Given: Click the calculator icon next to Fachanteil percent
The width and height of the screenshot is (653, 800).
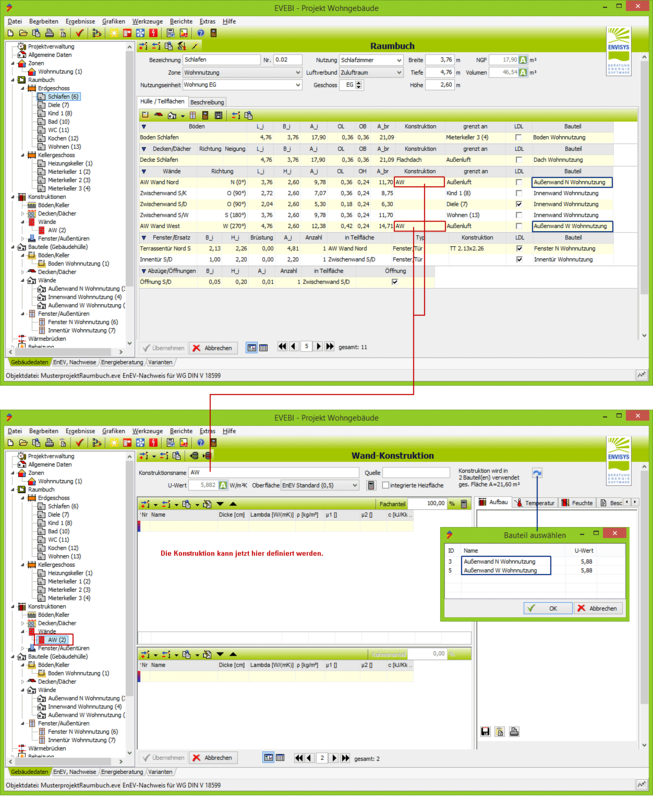Looking at the screenshot, I should coord(463,504).
